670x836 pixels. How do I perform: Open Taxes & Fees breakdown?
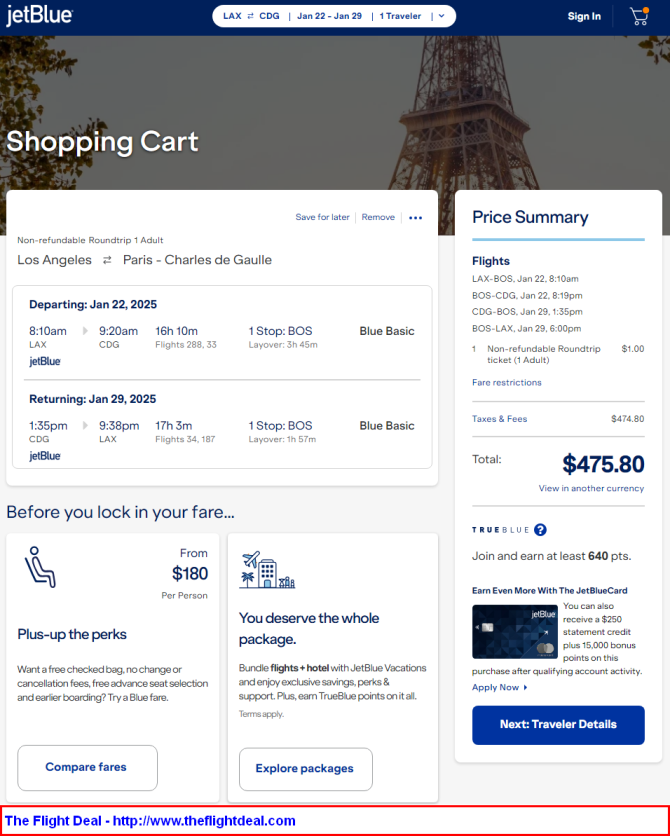pyautogui.click(x=499, y=419)
